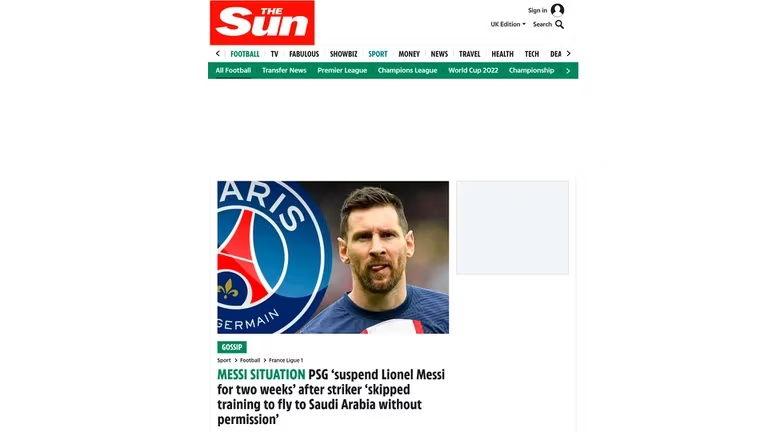This screenshot has height=432, width=768.
Task: Open the Travel section
Action: tap(469, 54)
